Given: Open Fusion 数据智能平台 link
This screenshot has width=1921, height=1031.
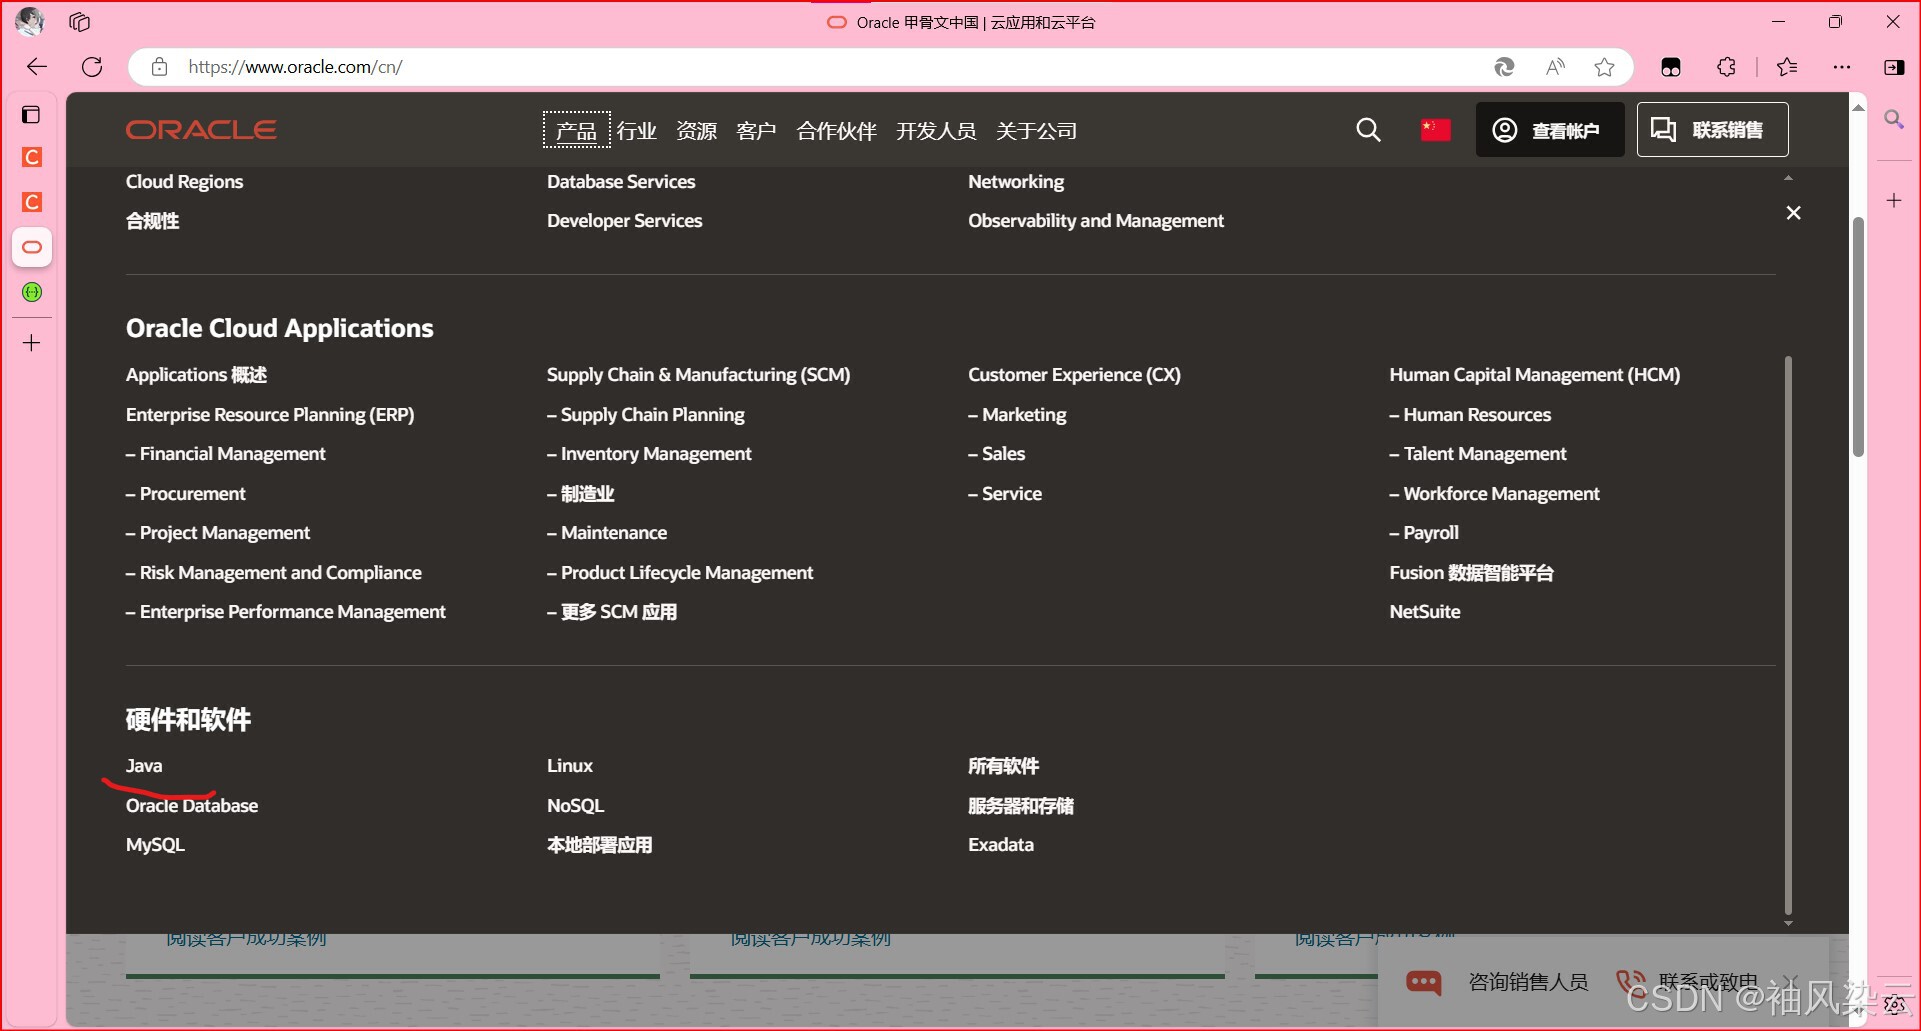Looking at the screenshot, I should point(1471,573).
